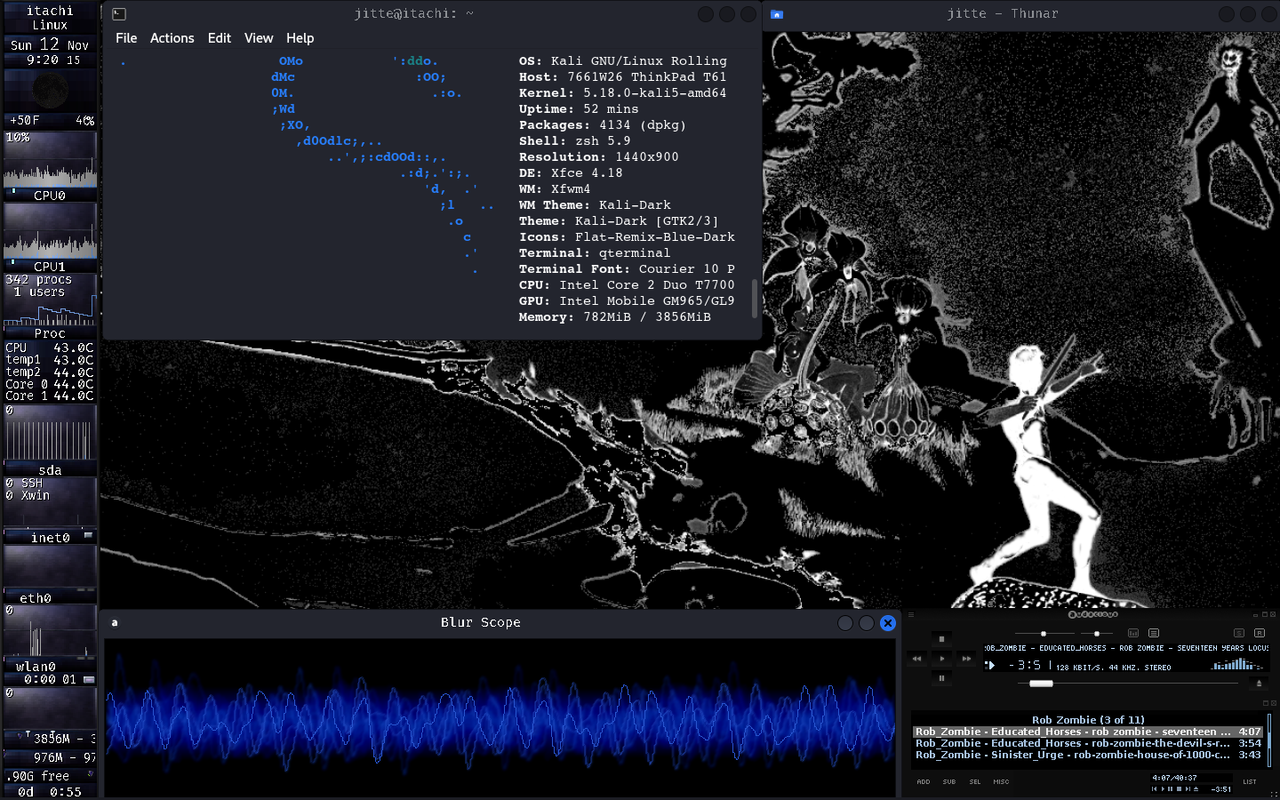Screen dimensions: 1280x800
Task: Click mini stop button in playlist footer
Action: 1179,789
